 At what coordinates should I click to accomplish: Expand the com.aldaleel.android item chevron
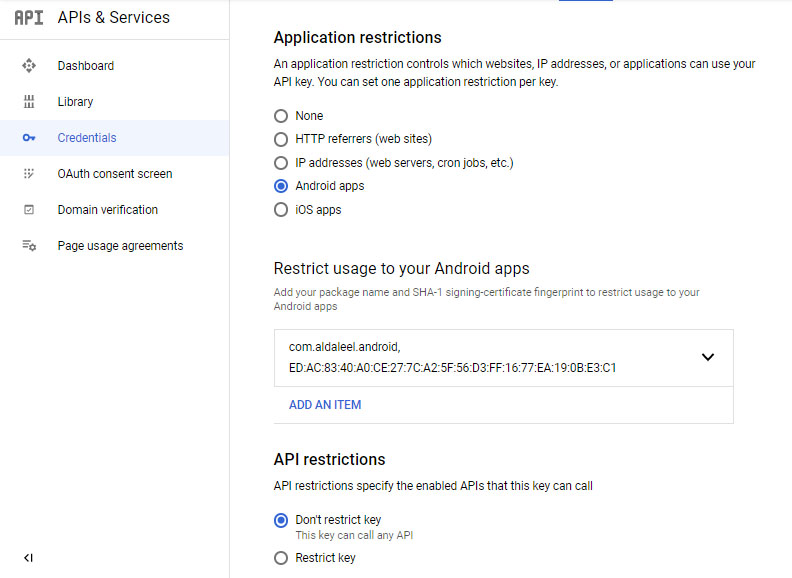tap(708, 357)
